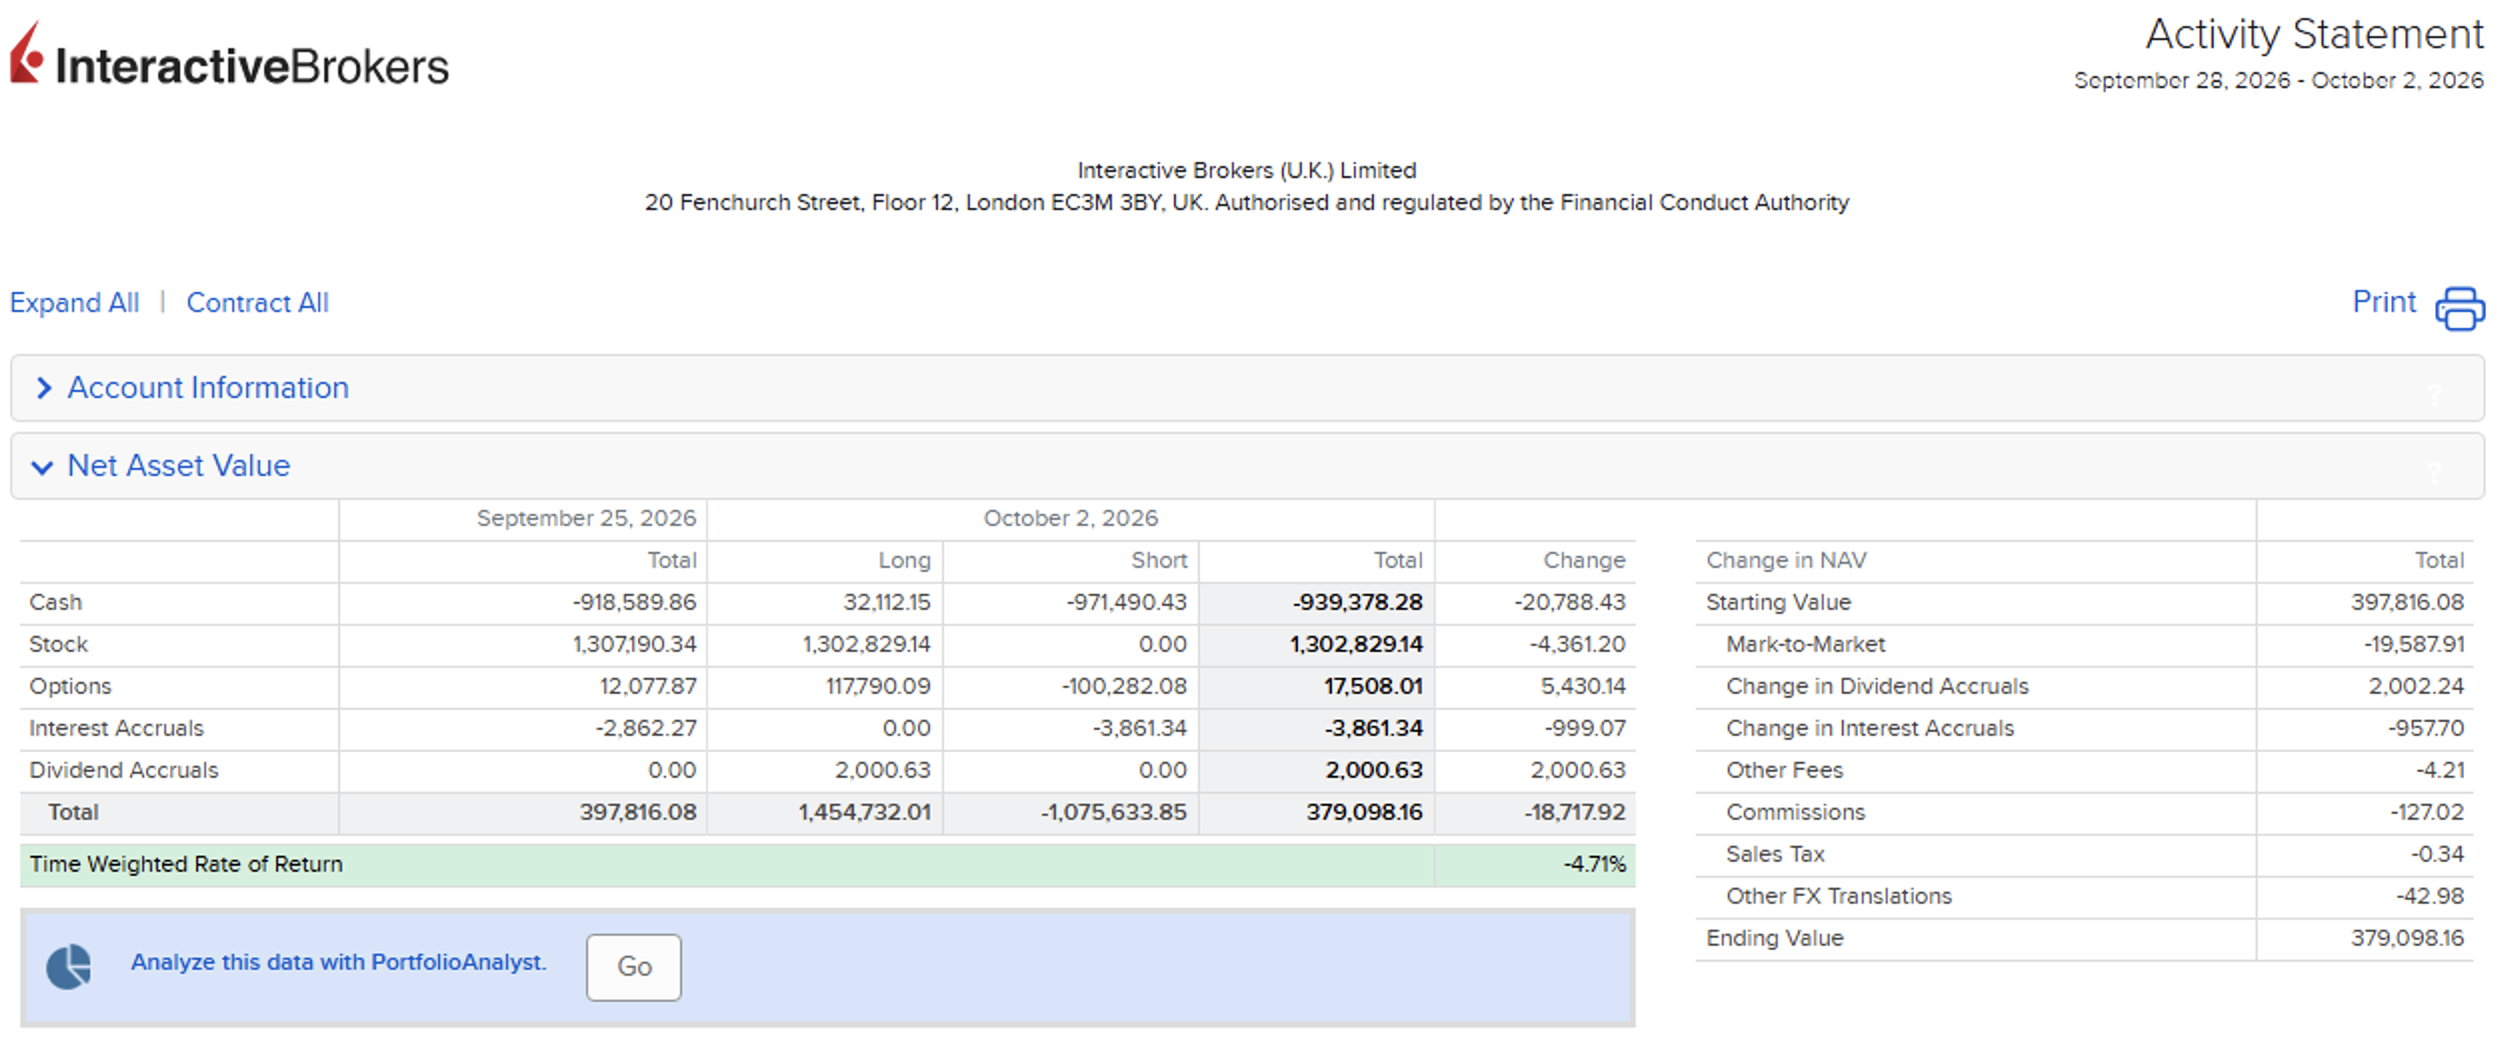Click the October 2, 2026 column header

pyautogui.click(x=1070, y=518)
